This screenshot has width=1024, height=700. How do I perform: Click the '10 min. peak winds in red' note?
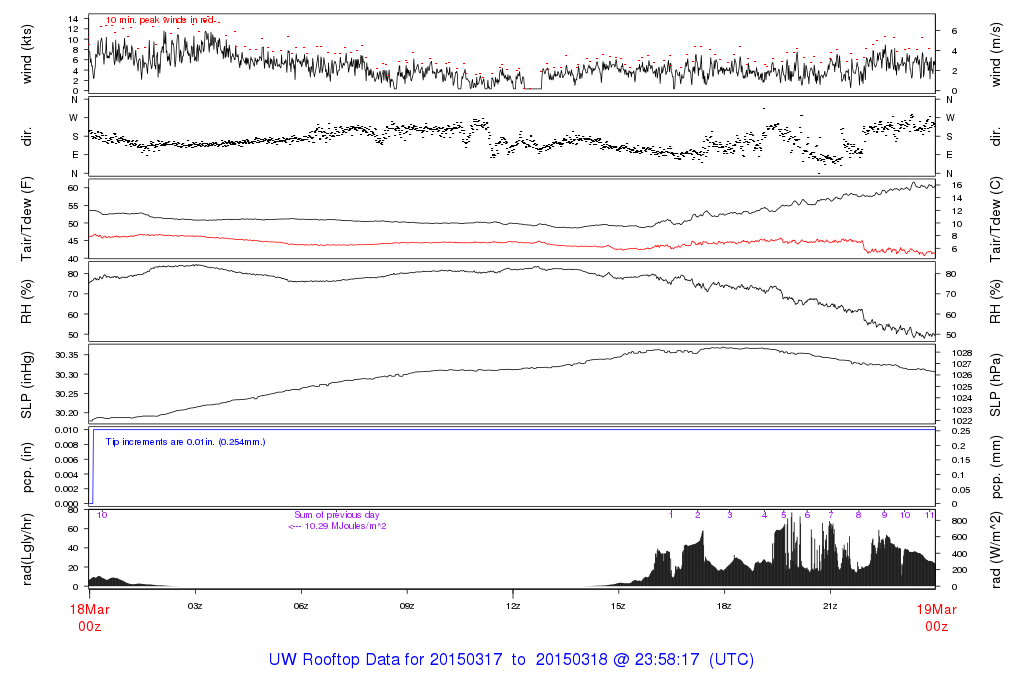coord(162,20)
